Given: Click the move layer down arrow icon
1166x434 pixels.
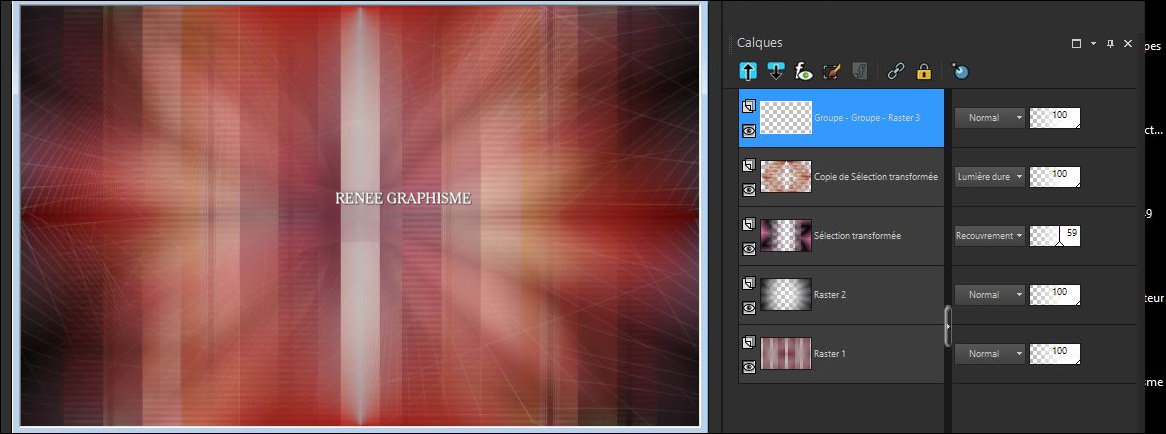Looking at the screenshot, I should point(776,71).
